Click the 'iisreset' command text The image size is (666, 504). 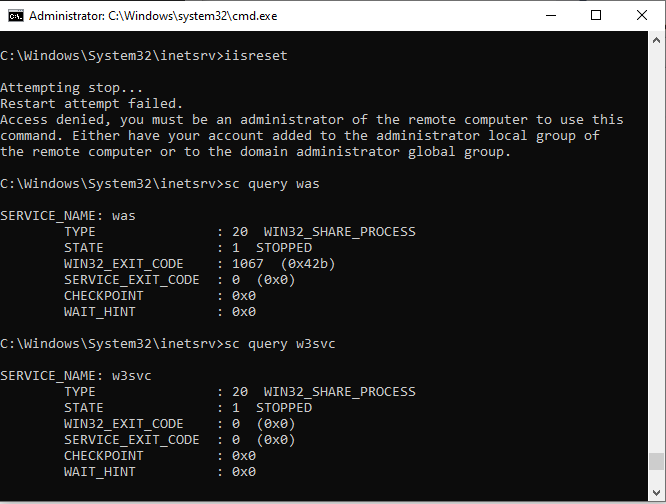[256, 56]
